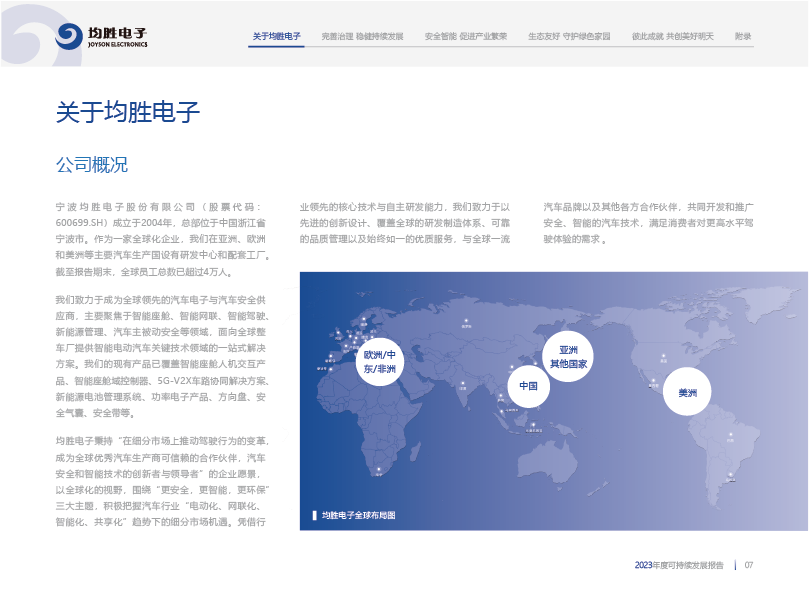Switch to 完善治理 稳健持续发展 section
This screenshot has width=809, height=596.
[362, 36]
